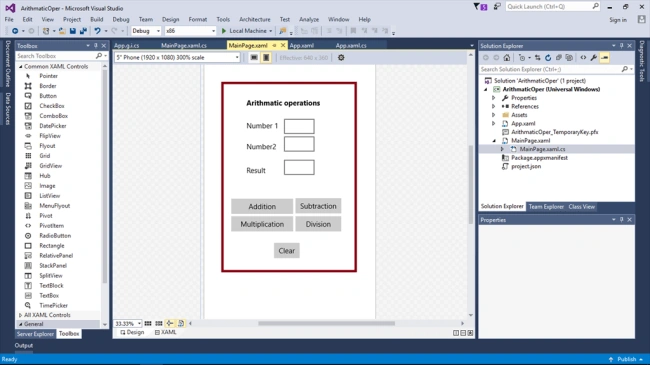Click the find in files toolbar icon

click(283, 31)
